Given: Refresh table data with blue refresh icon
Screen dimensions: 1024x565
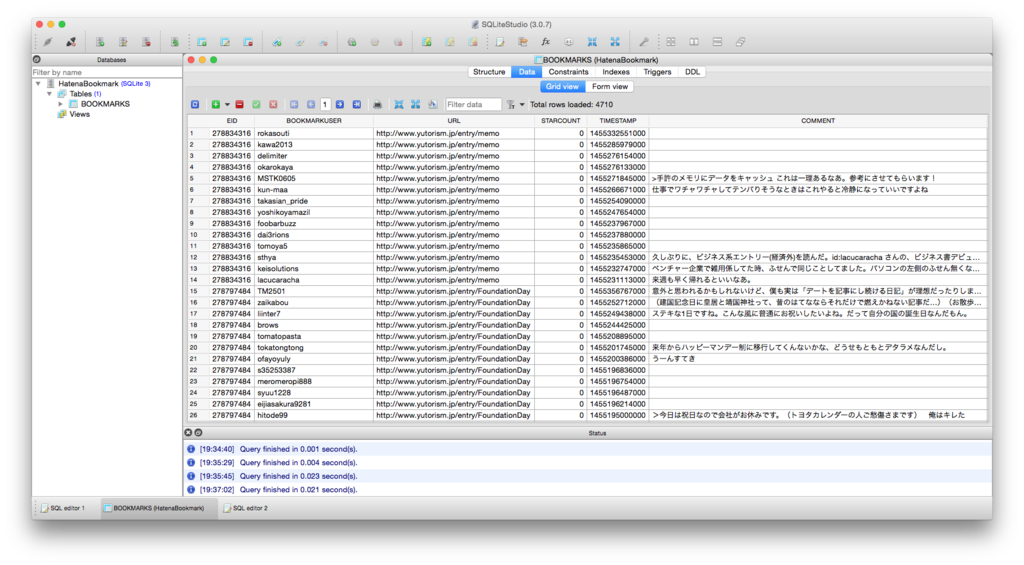Looking at the screenshot, I should tap(195, 105).
